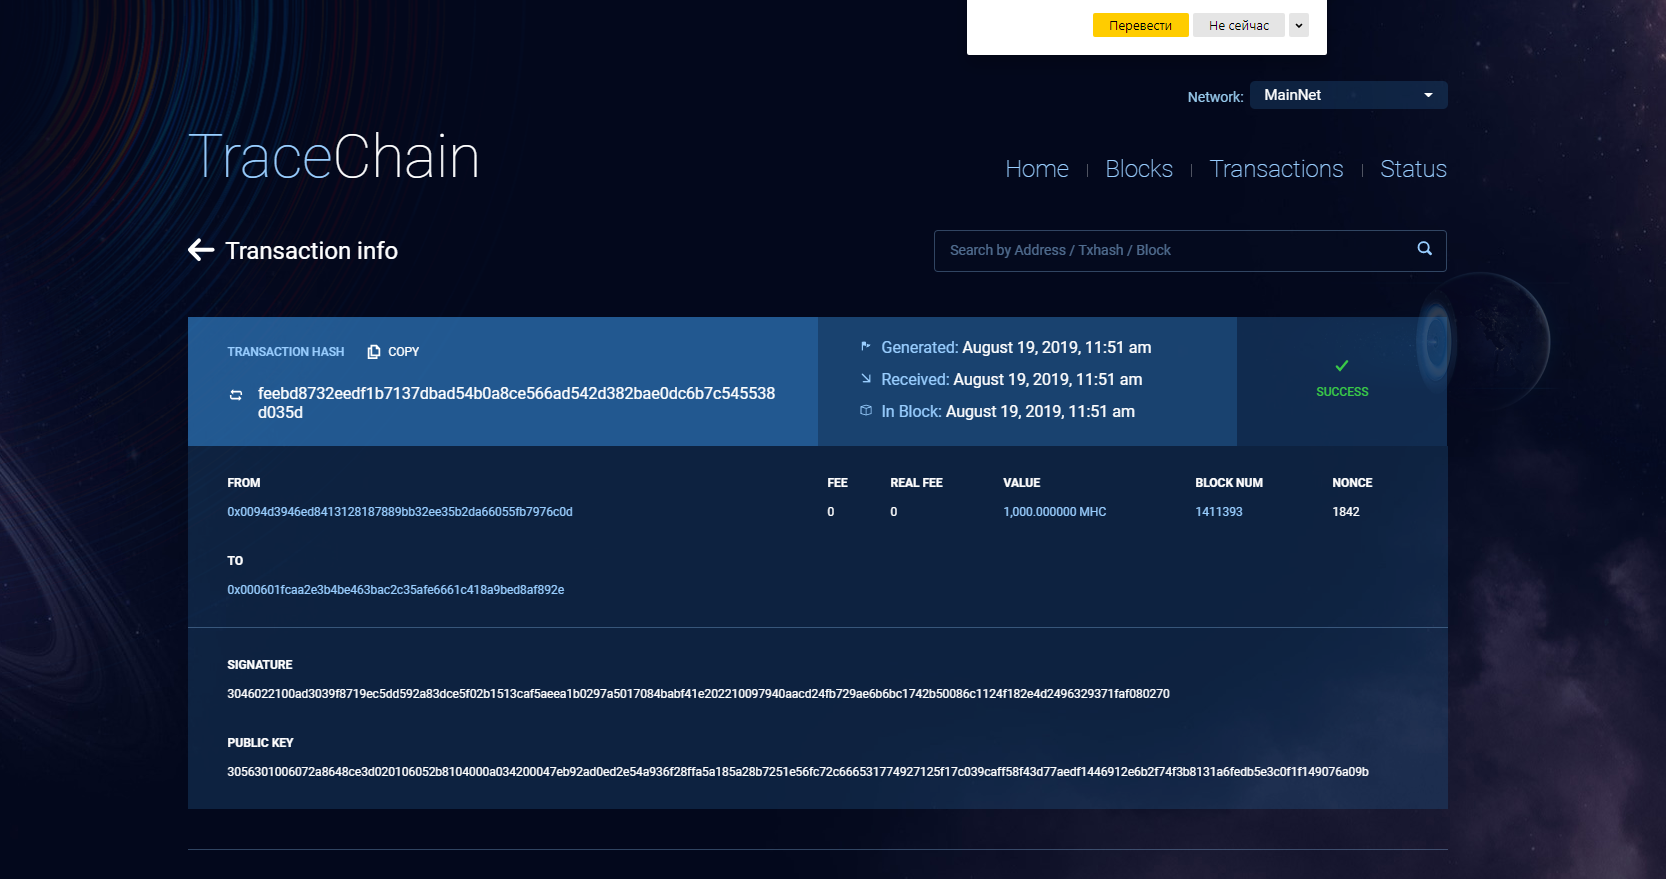This screenshot has width=1666, height=879.
Task: Click the PUBLIC KEY label
Action: point(260,743)
